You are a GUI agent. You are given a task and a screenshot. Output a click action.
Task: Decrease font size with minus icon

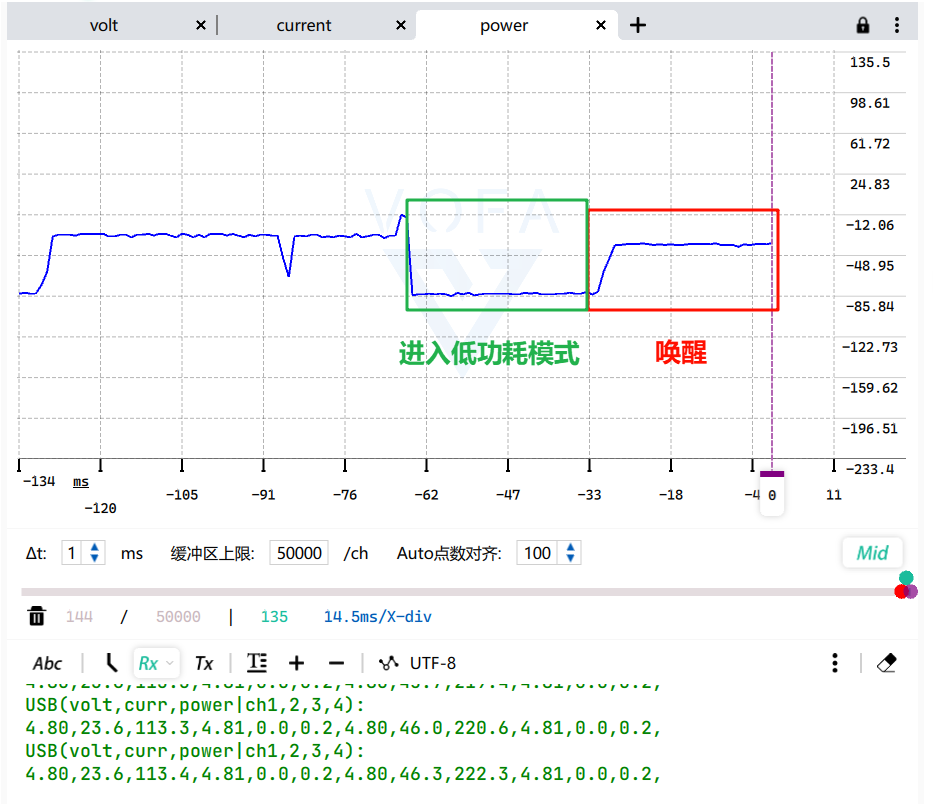(336, 663)
